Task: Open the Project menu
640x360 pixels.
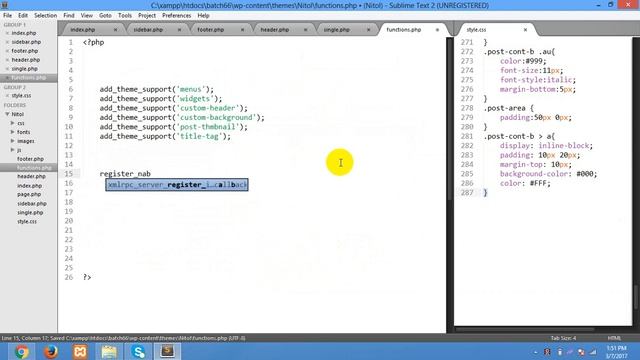Action: pos(147,16)
